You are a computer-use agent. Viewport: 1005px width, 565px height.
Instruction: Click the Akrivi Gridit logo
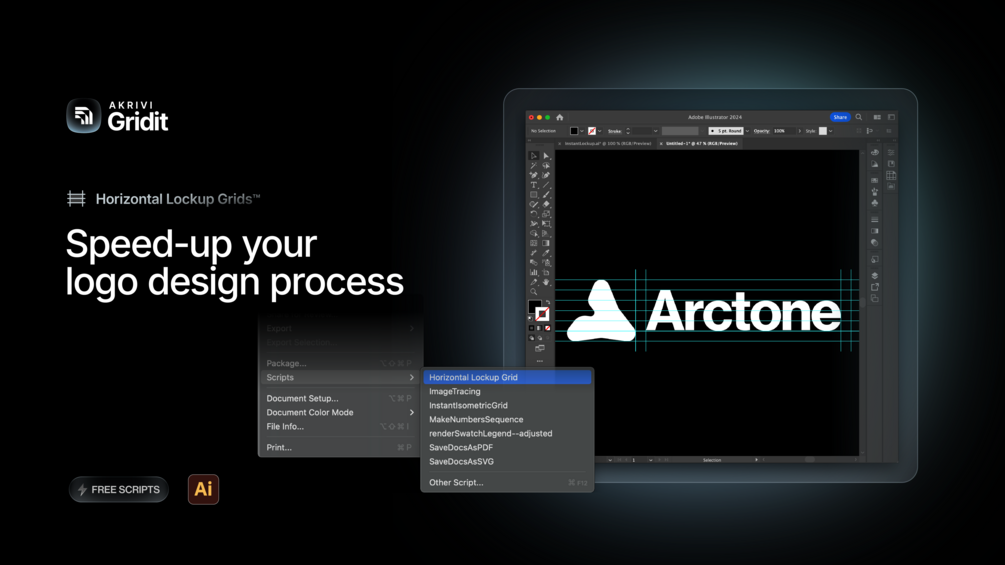tap(117, 116)
